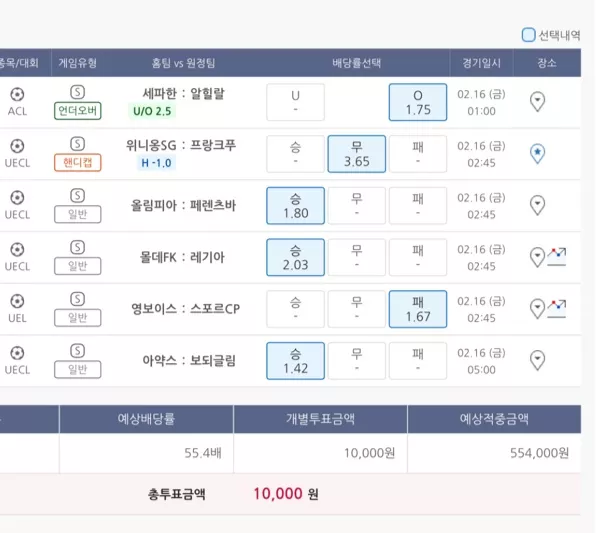601x533 pixels.
Task: Click location pin on 아약스 vs 보되글림 row
Action: coord(537,361)
